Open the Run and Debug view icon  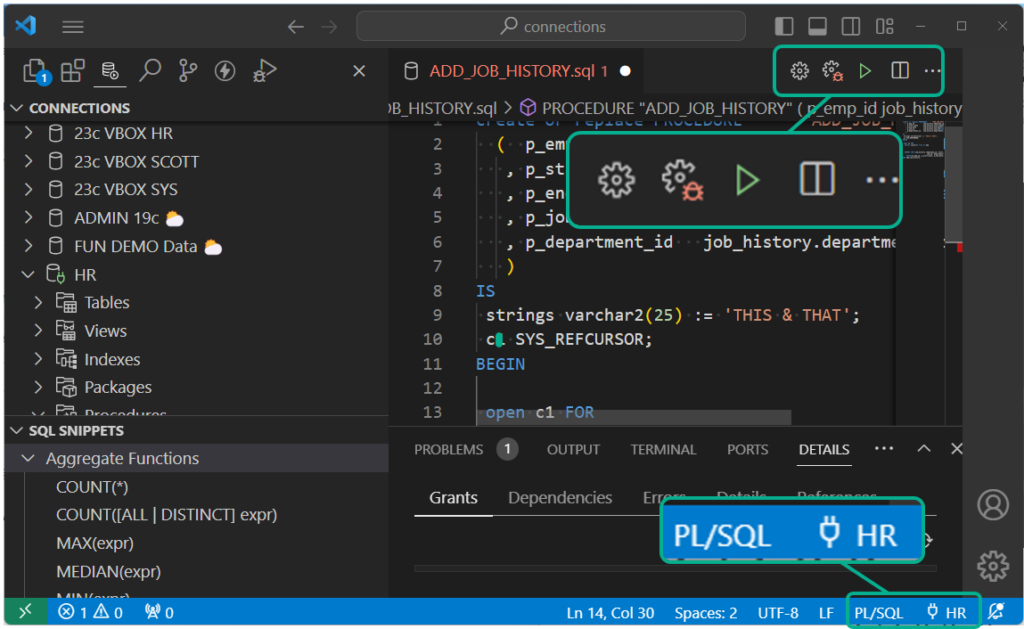click(264, 71)
